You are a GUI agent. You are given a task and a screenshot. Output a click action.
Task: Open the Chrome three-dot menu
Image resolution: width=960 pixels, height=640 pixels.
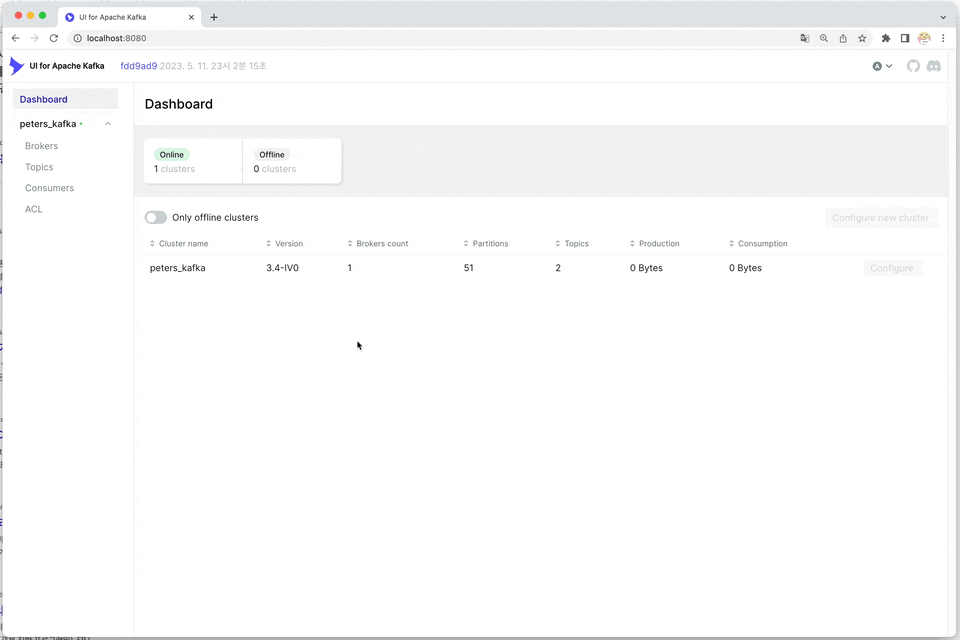[x=943, y=38]
